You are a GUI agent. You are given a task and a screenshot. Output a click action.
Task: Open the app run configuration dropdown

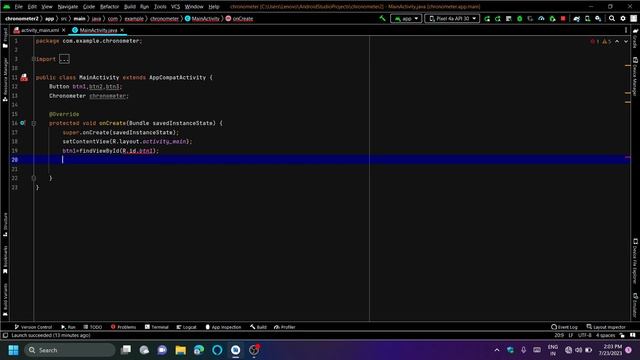(x=406, y=18)
